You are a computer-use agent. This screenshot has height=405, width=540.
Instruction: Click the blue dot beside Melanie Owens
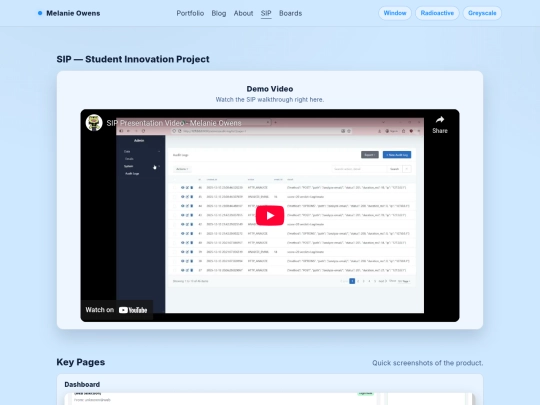coord(40,13)
